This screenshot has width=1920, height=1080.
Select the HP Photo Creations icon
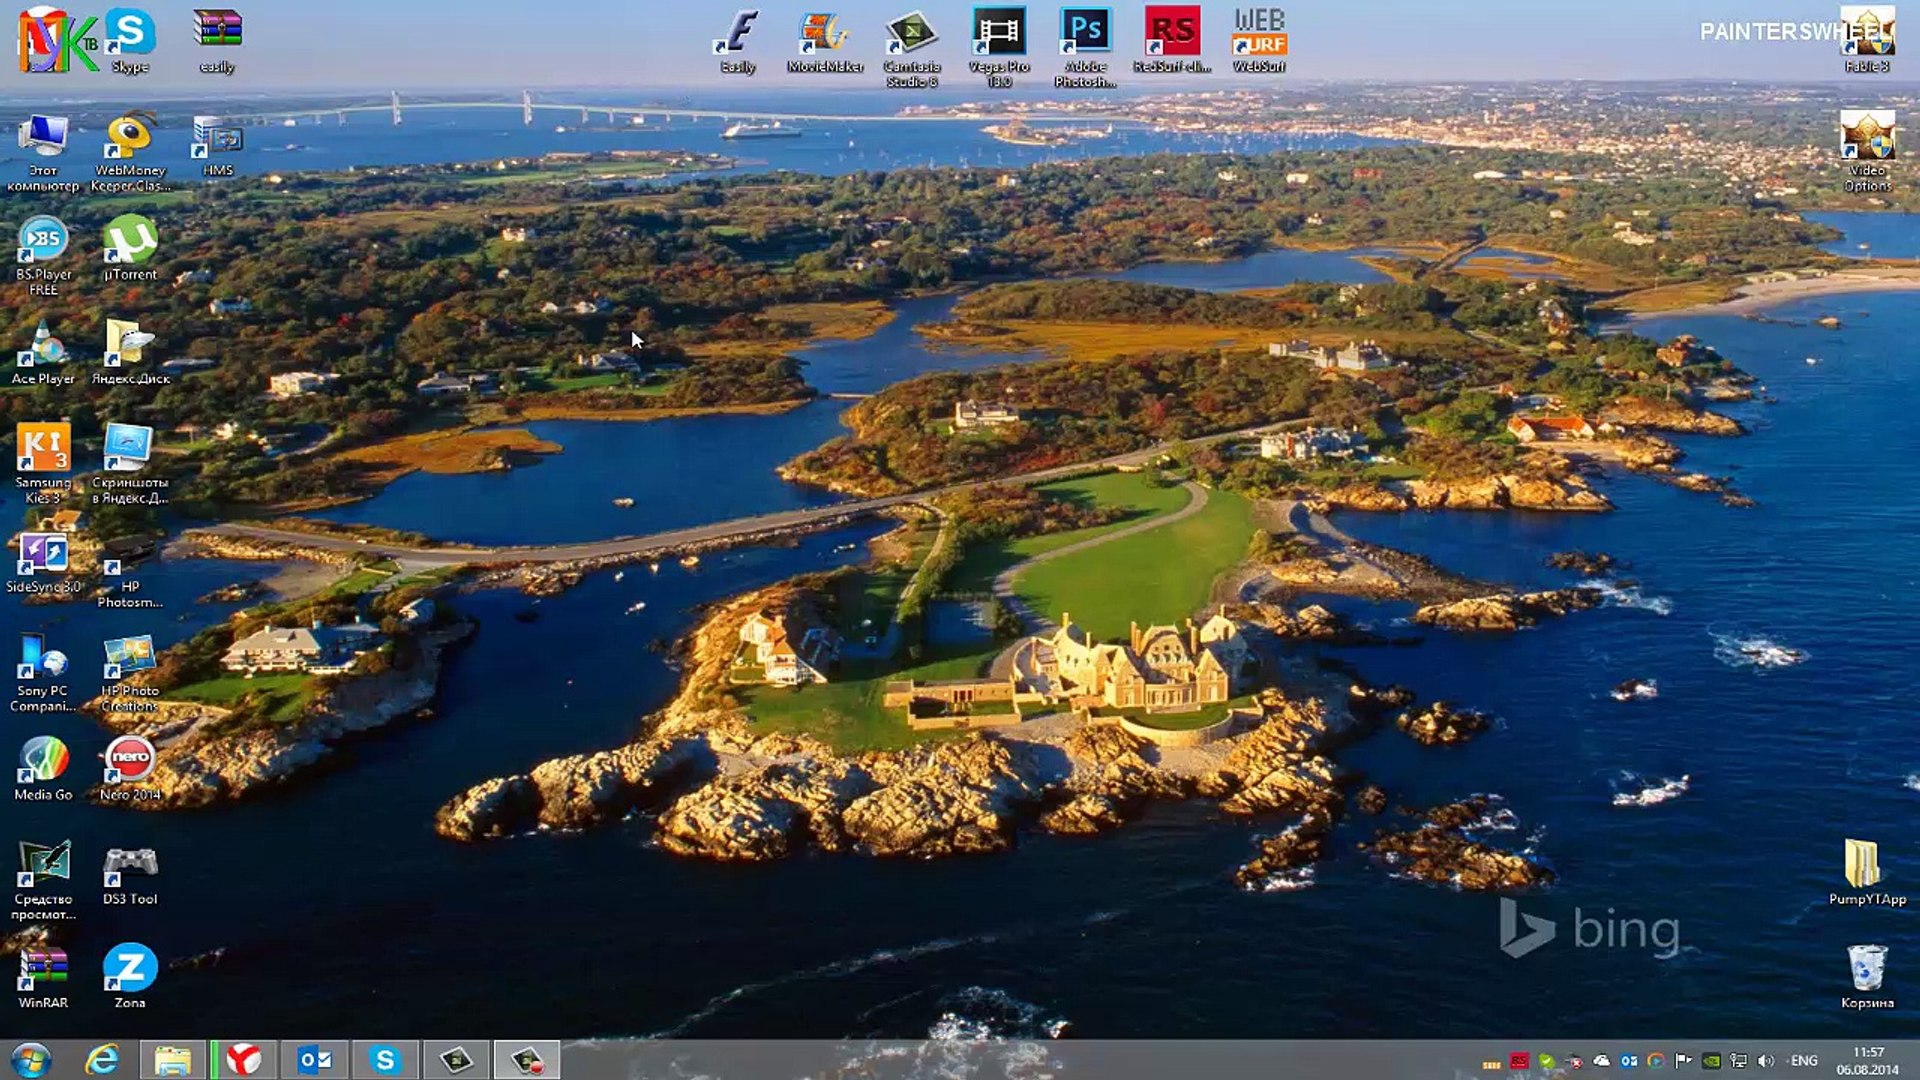click(x=130, y=671)
